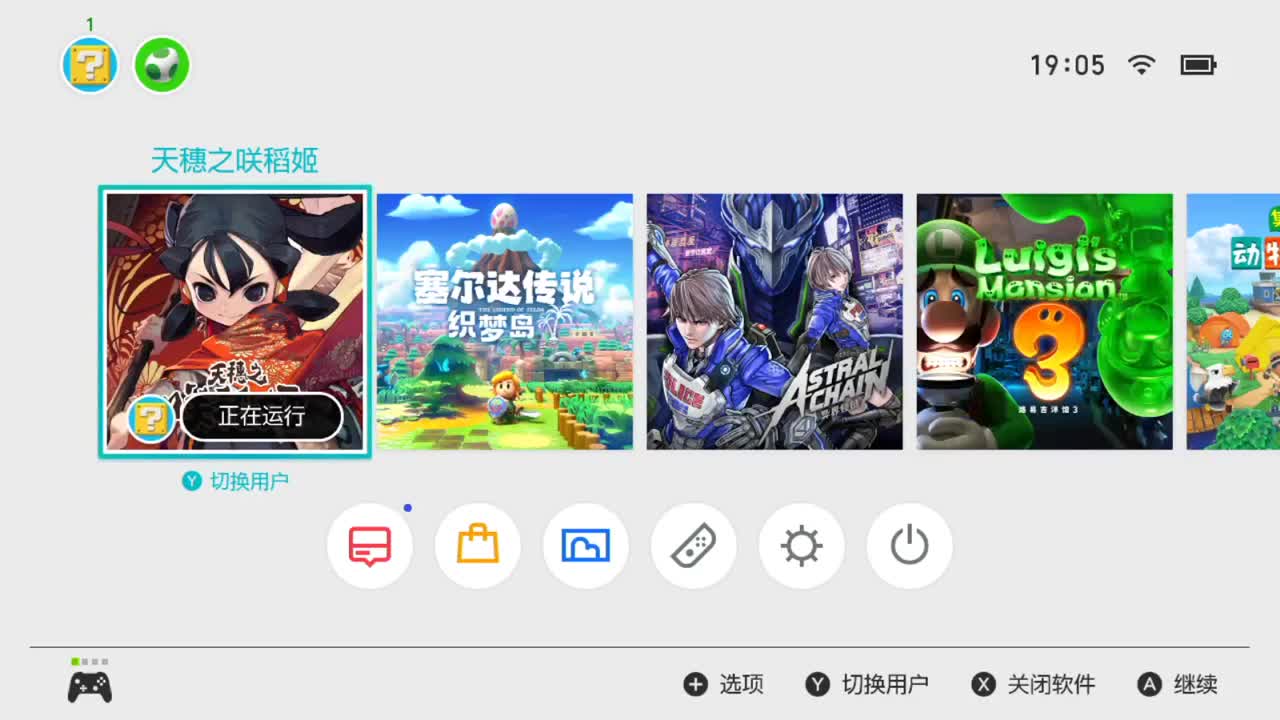The image size is (1280, 720).
Task: Check the battery status indicator
Action: (1198, 65)
